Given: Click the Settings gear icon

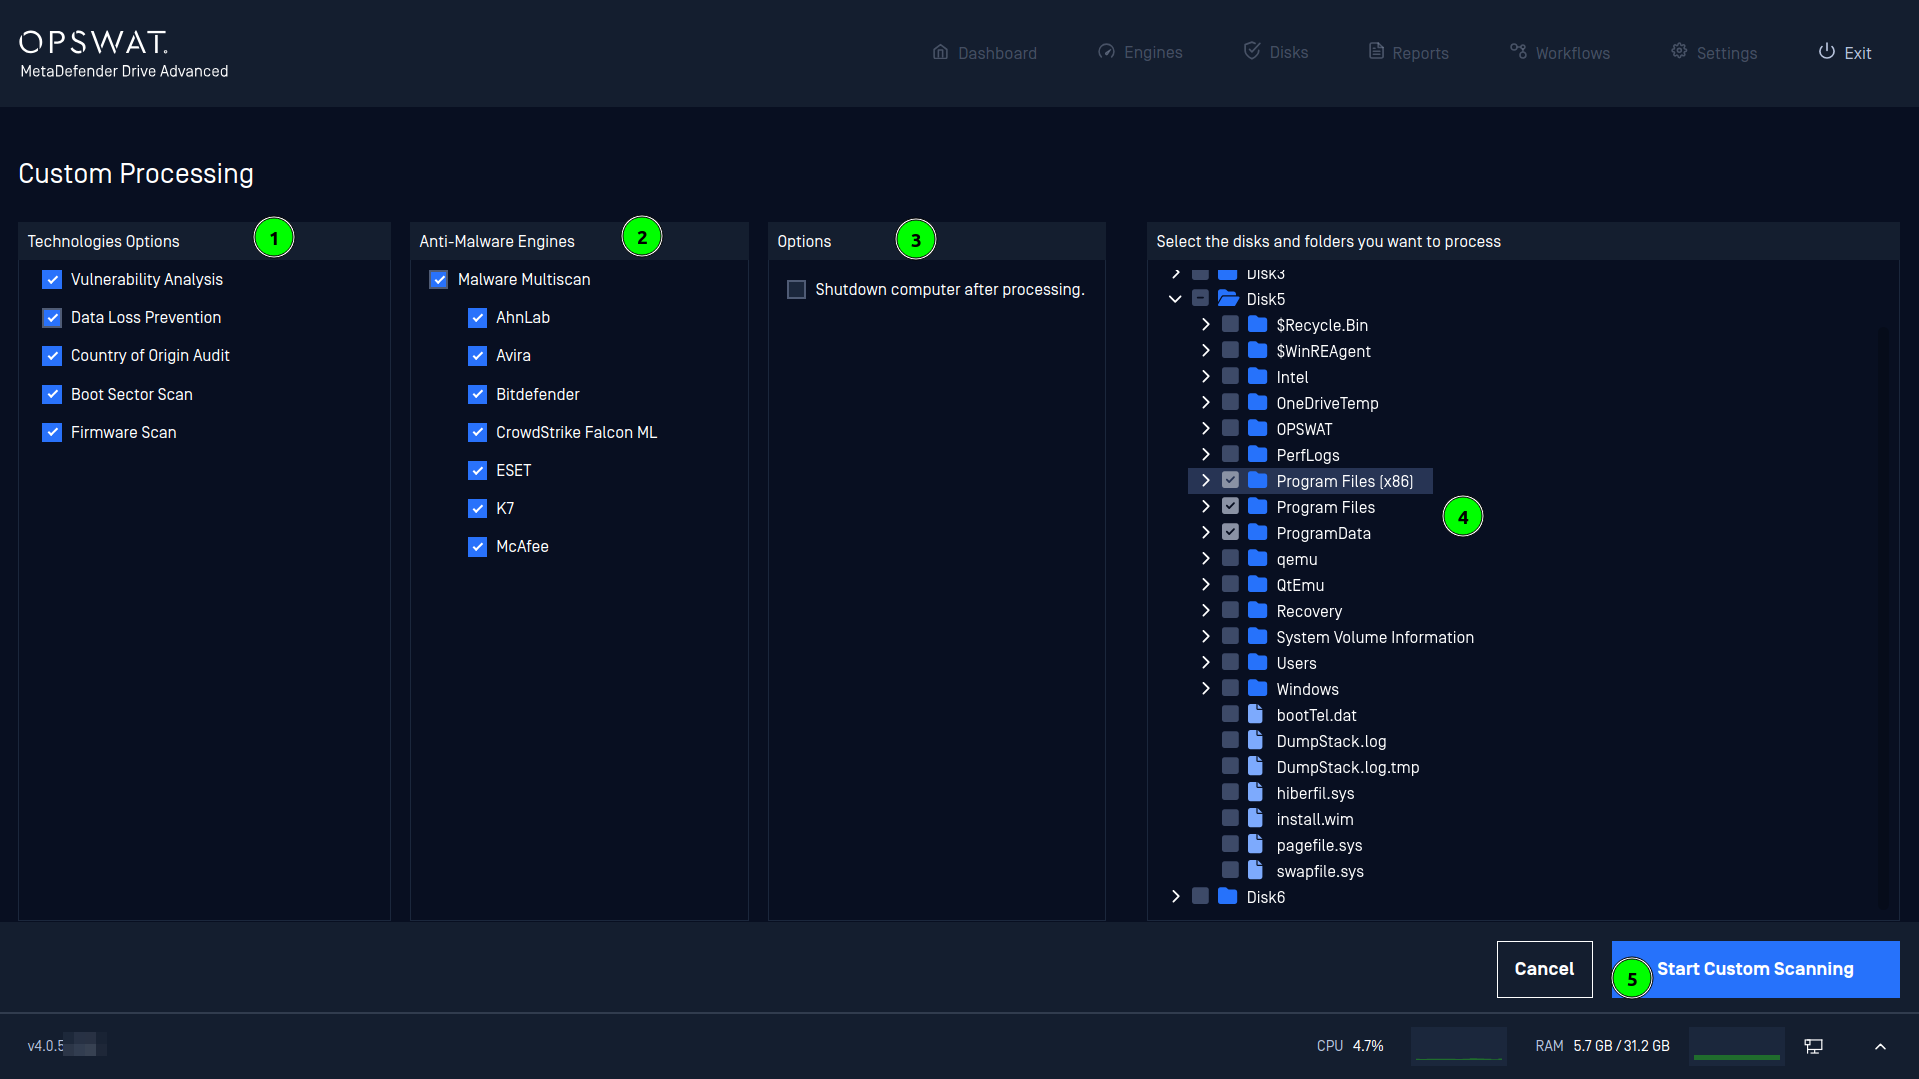Looking at the screenshot, I should point(1679,51).
